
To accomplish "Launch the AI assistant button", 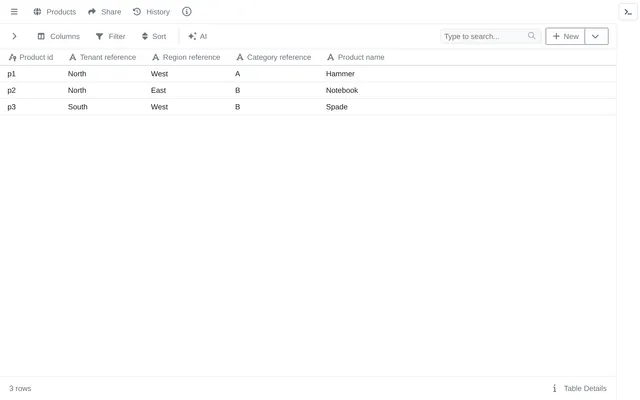I will coord(198,36).
